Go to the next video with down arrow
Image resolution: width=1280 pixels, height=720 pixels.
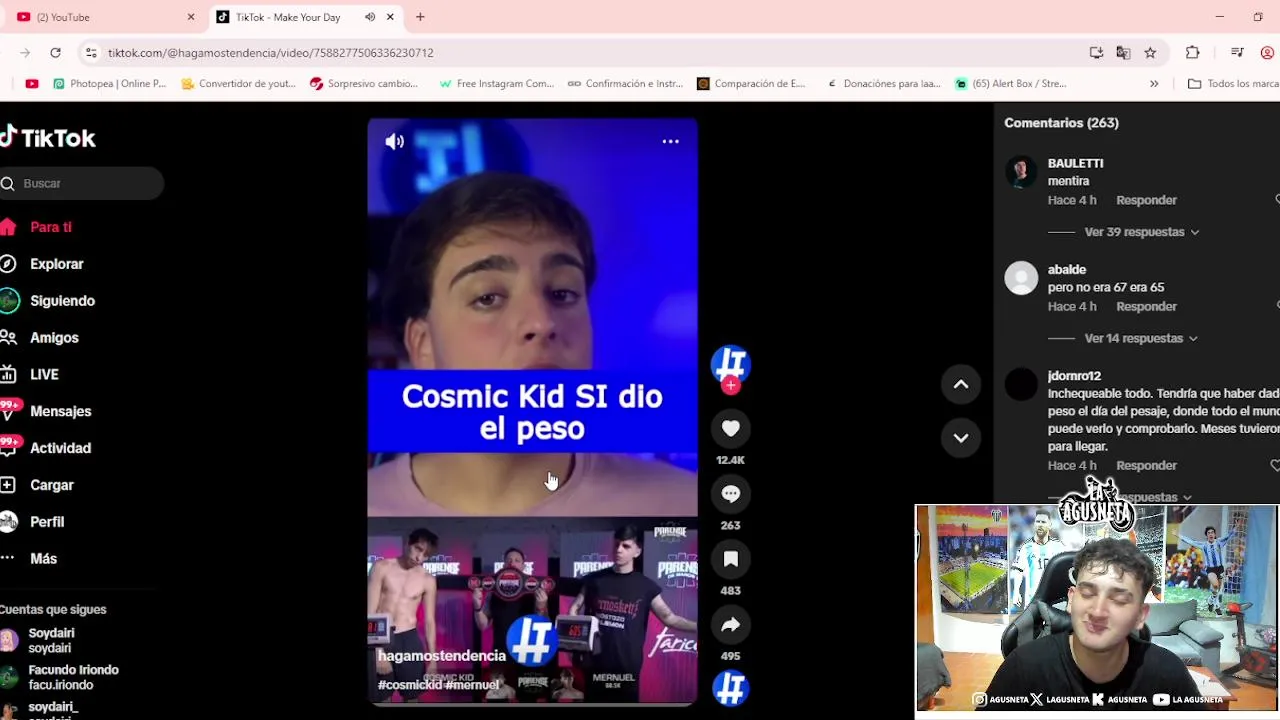[x=961, y=438]
